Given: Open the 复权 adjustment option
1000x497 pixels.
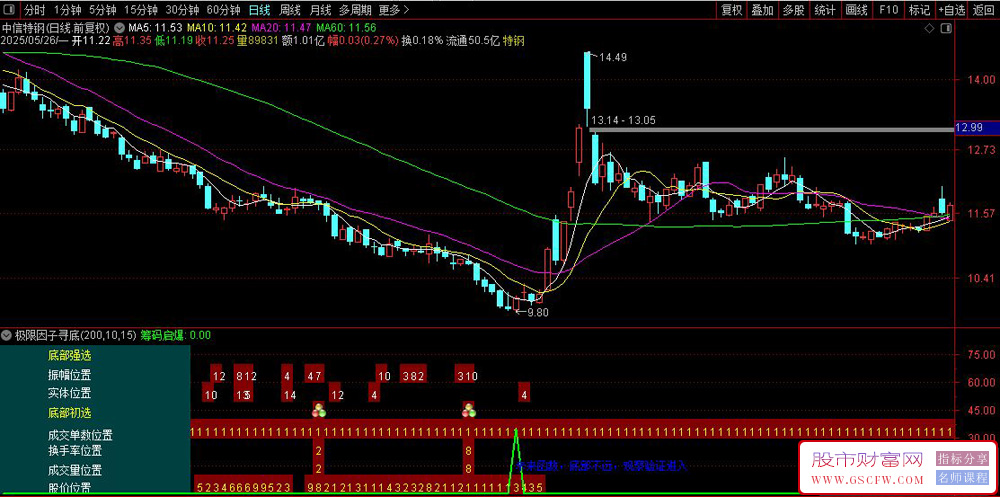Looking at the screenshot, I should pos(732,10).
